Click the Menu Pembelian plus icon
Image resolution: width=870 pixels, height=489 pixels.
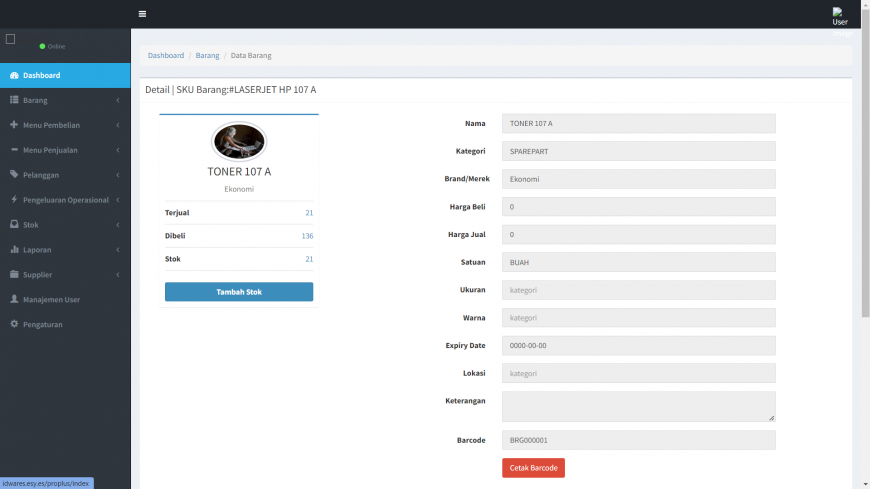pos(14,125)
